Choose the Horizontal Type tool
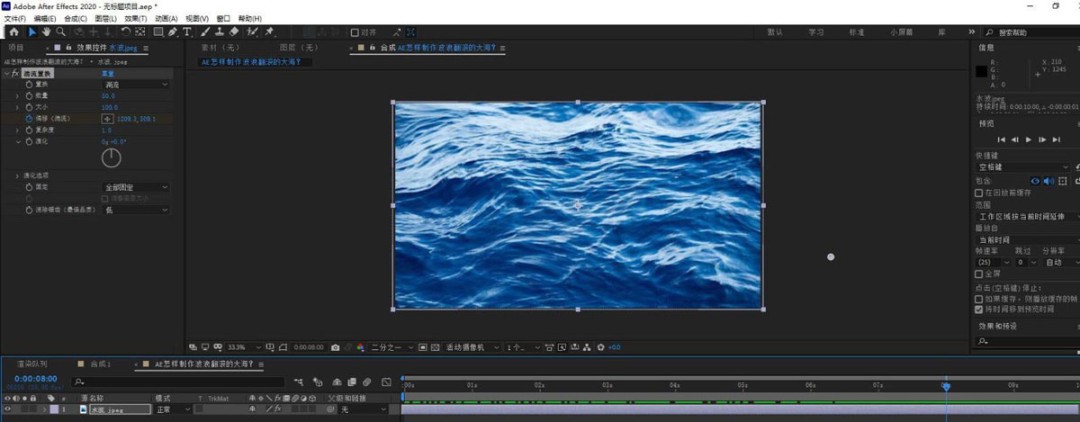This screenshot has width=1080, height=422. coord(189,32)
